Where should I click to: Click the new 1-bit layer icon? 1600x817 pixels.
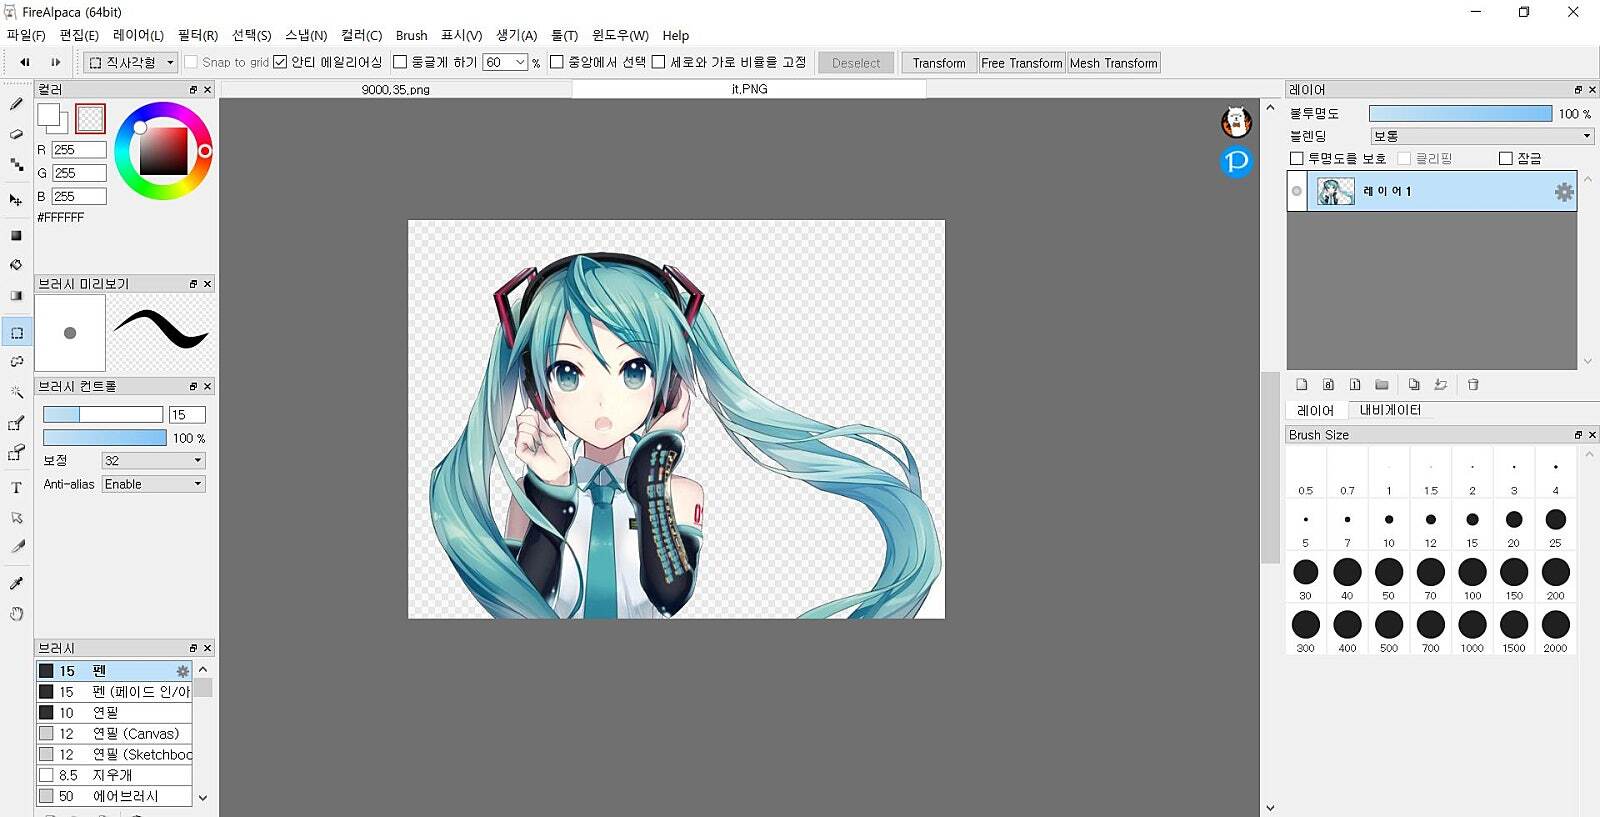click(x=1355, y=385)
